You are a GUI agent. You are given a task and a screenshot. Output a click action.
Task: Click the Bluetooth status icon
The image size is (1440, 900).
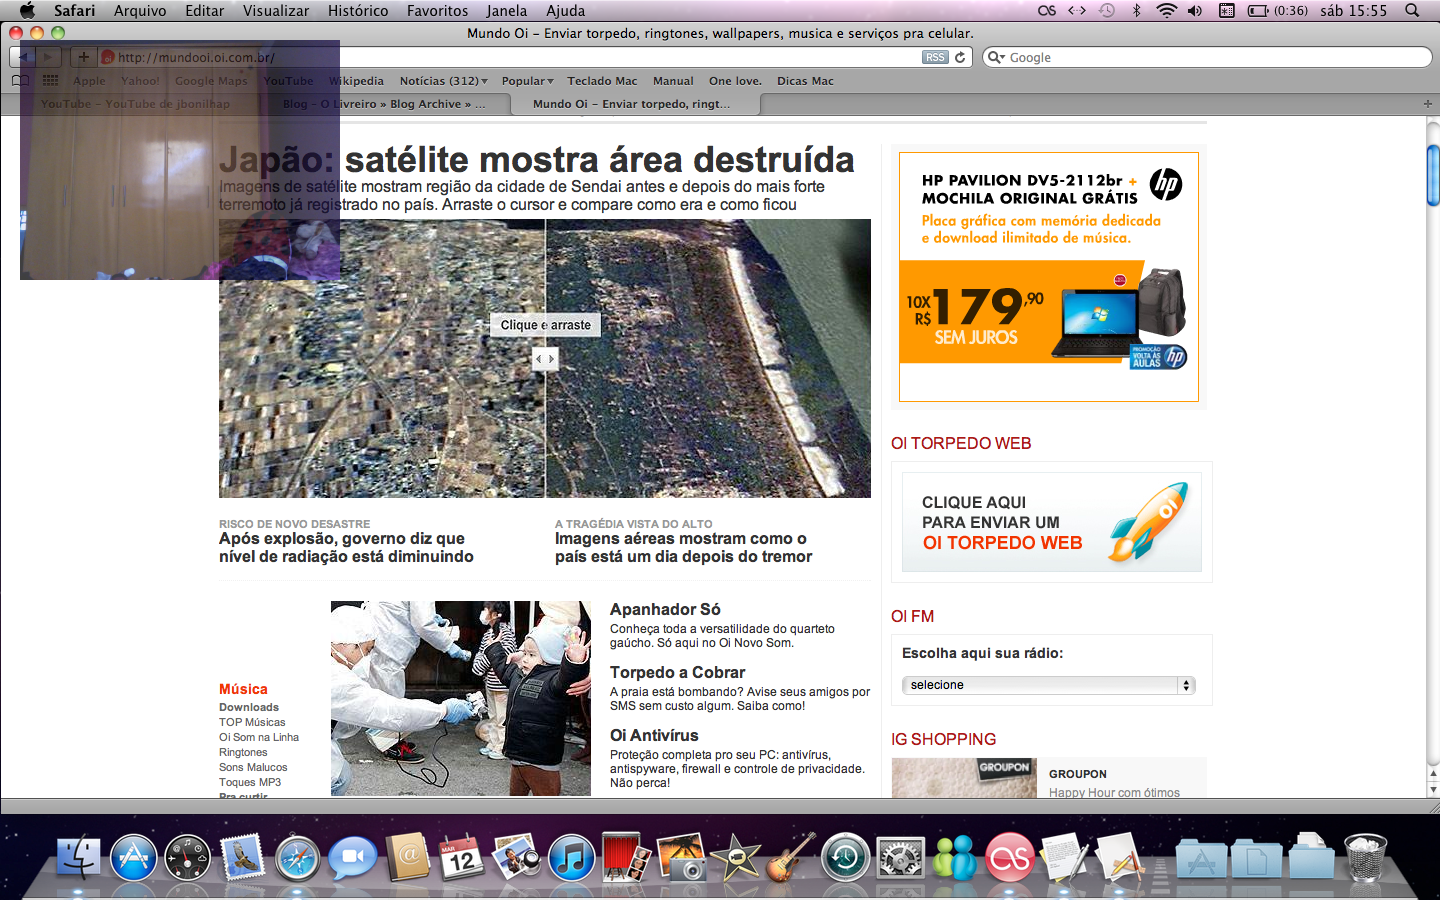[x=1136, y=10]
